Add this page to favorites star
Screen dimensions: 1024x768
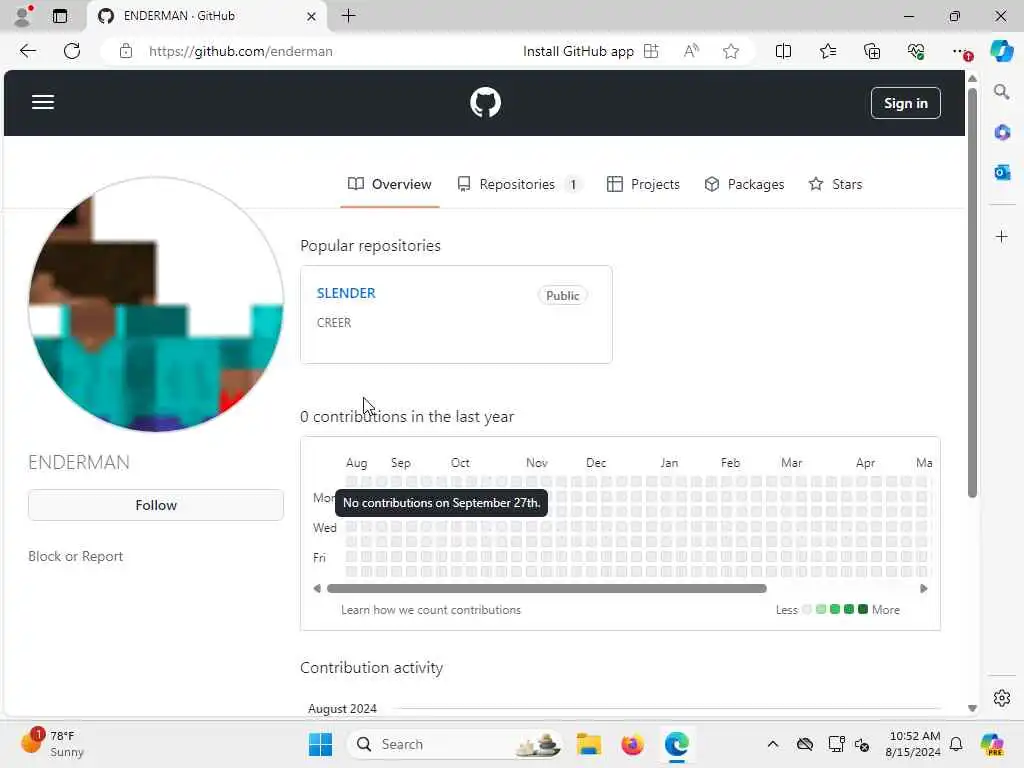[x=731, y=51]
